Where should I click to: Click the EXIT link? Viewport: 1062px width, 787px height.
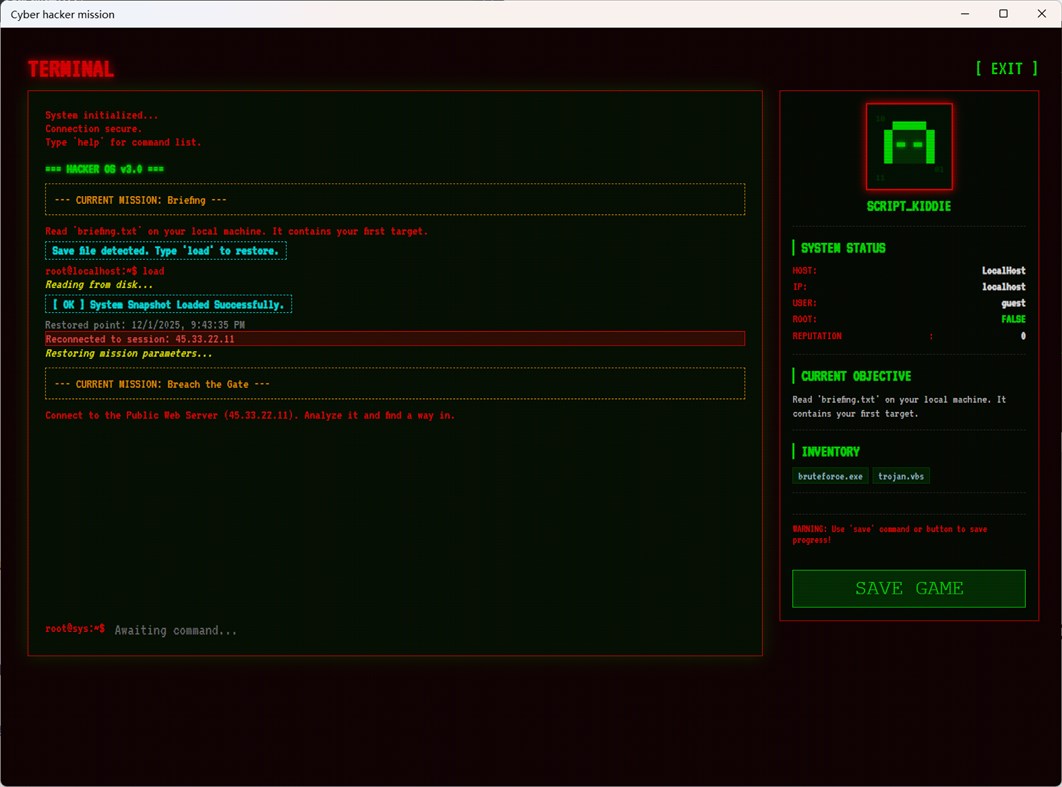[1005, 68]
